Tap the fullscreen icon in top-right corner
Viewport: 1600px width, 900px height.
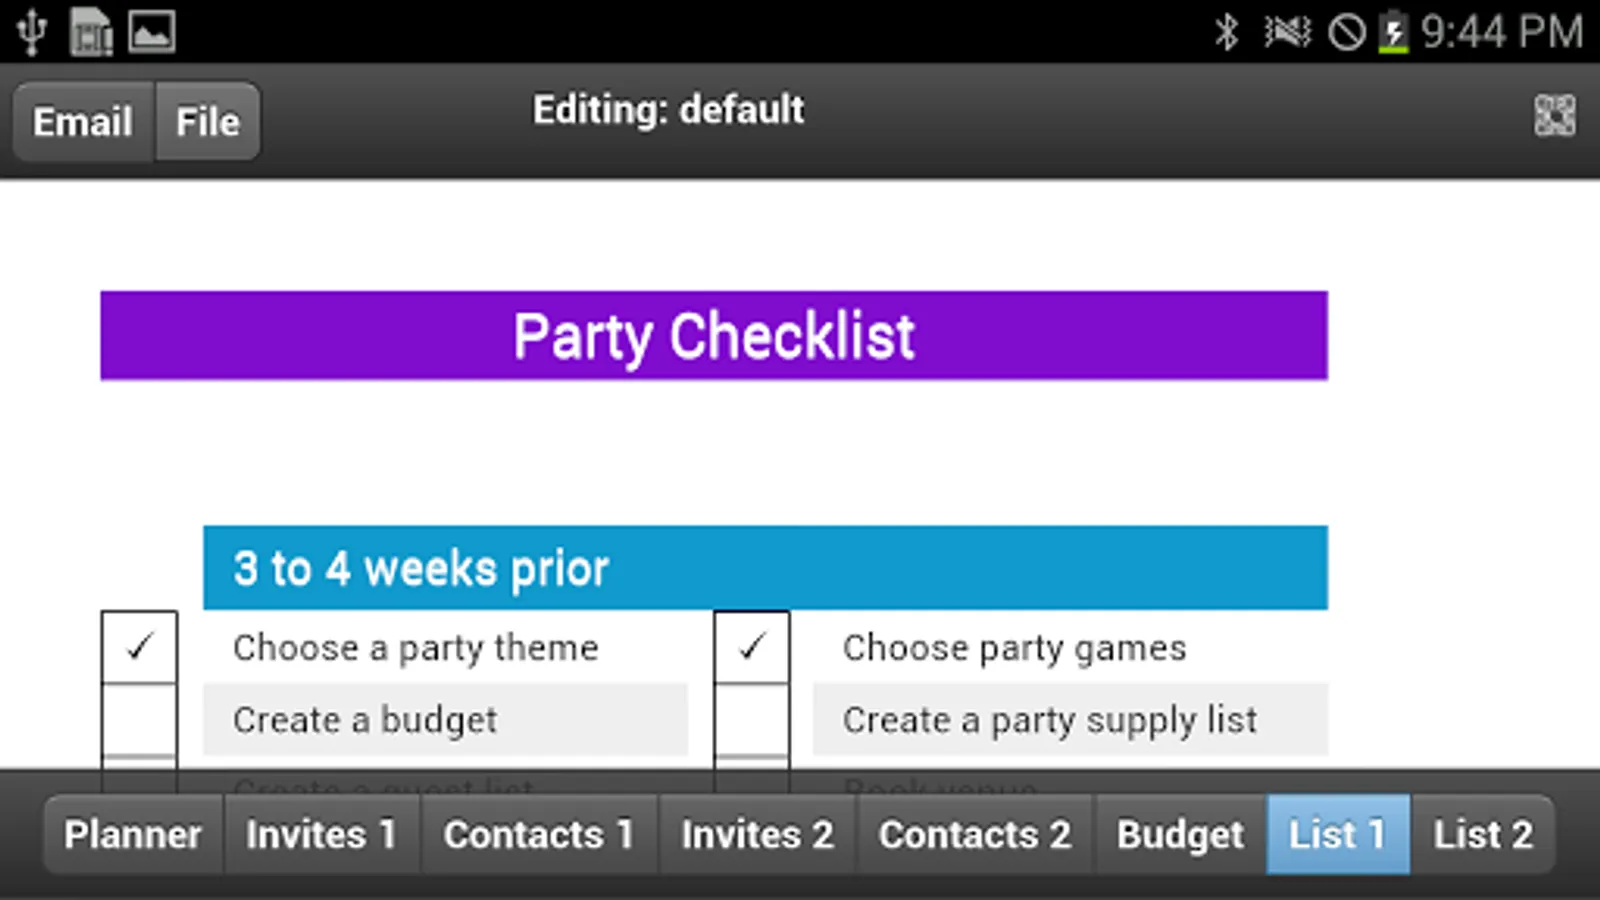[x=1554, y=116]
